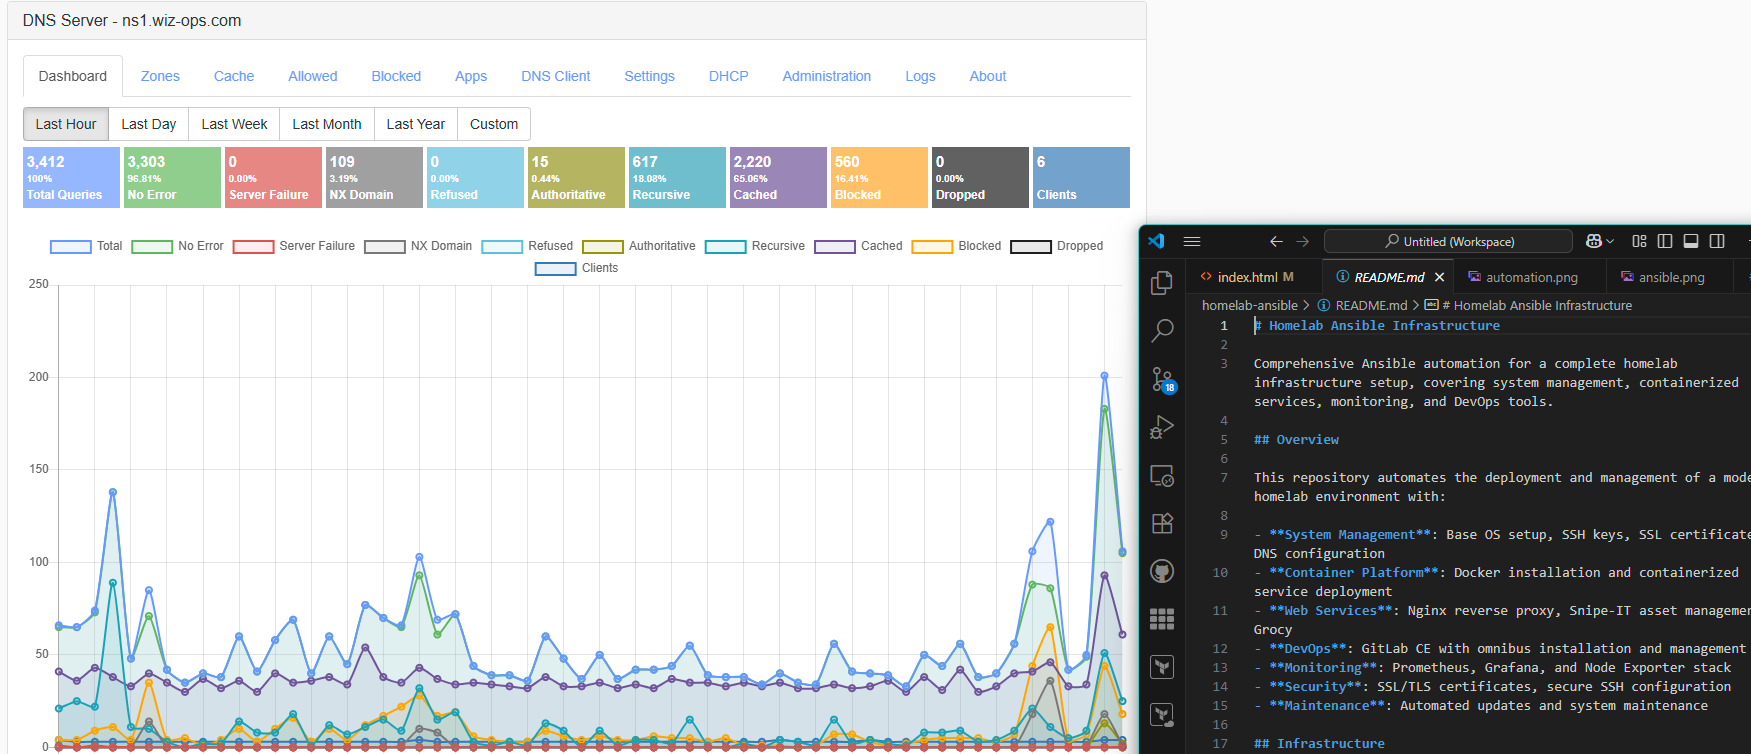Select the Dashboard tab
Viewport: 1751px width, 754px height.
[x=73, y=76]
